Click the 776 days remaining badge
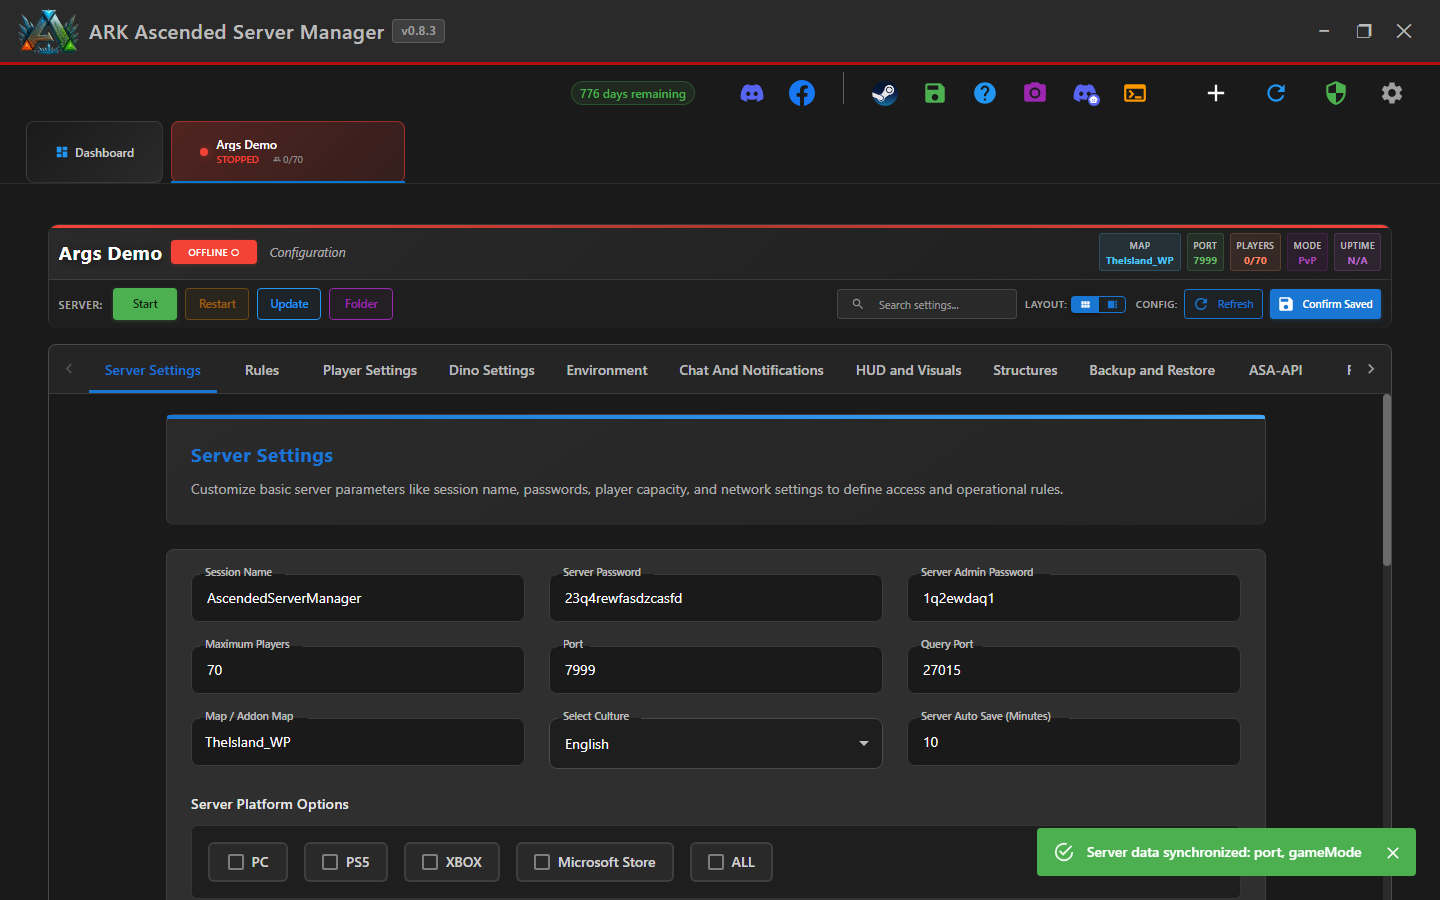This screenshot has width=1440, height=900. click(x=633, y=93)
